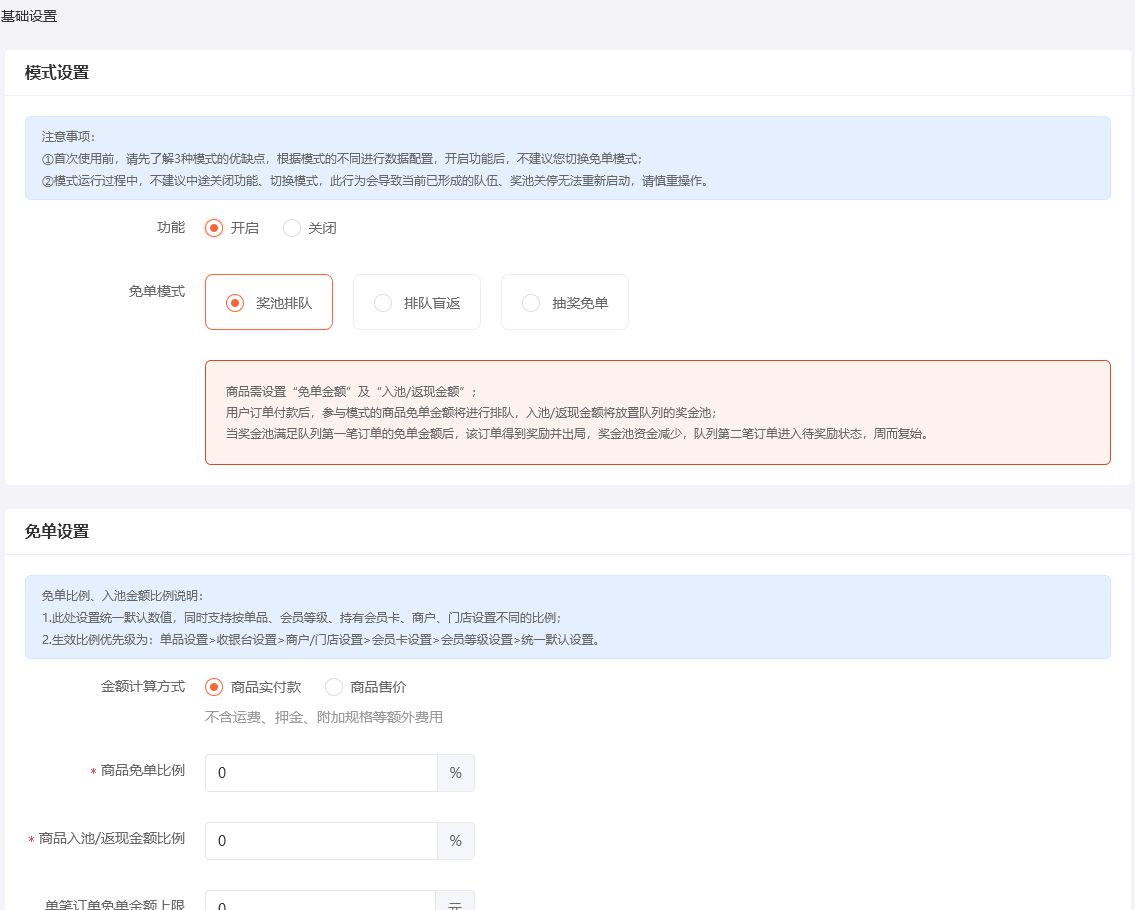
Task: Focus the 商品入池/返现金额比例 input field
Action: pyautogui.click(x=321, y=841)
